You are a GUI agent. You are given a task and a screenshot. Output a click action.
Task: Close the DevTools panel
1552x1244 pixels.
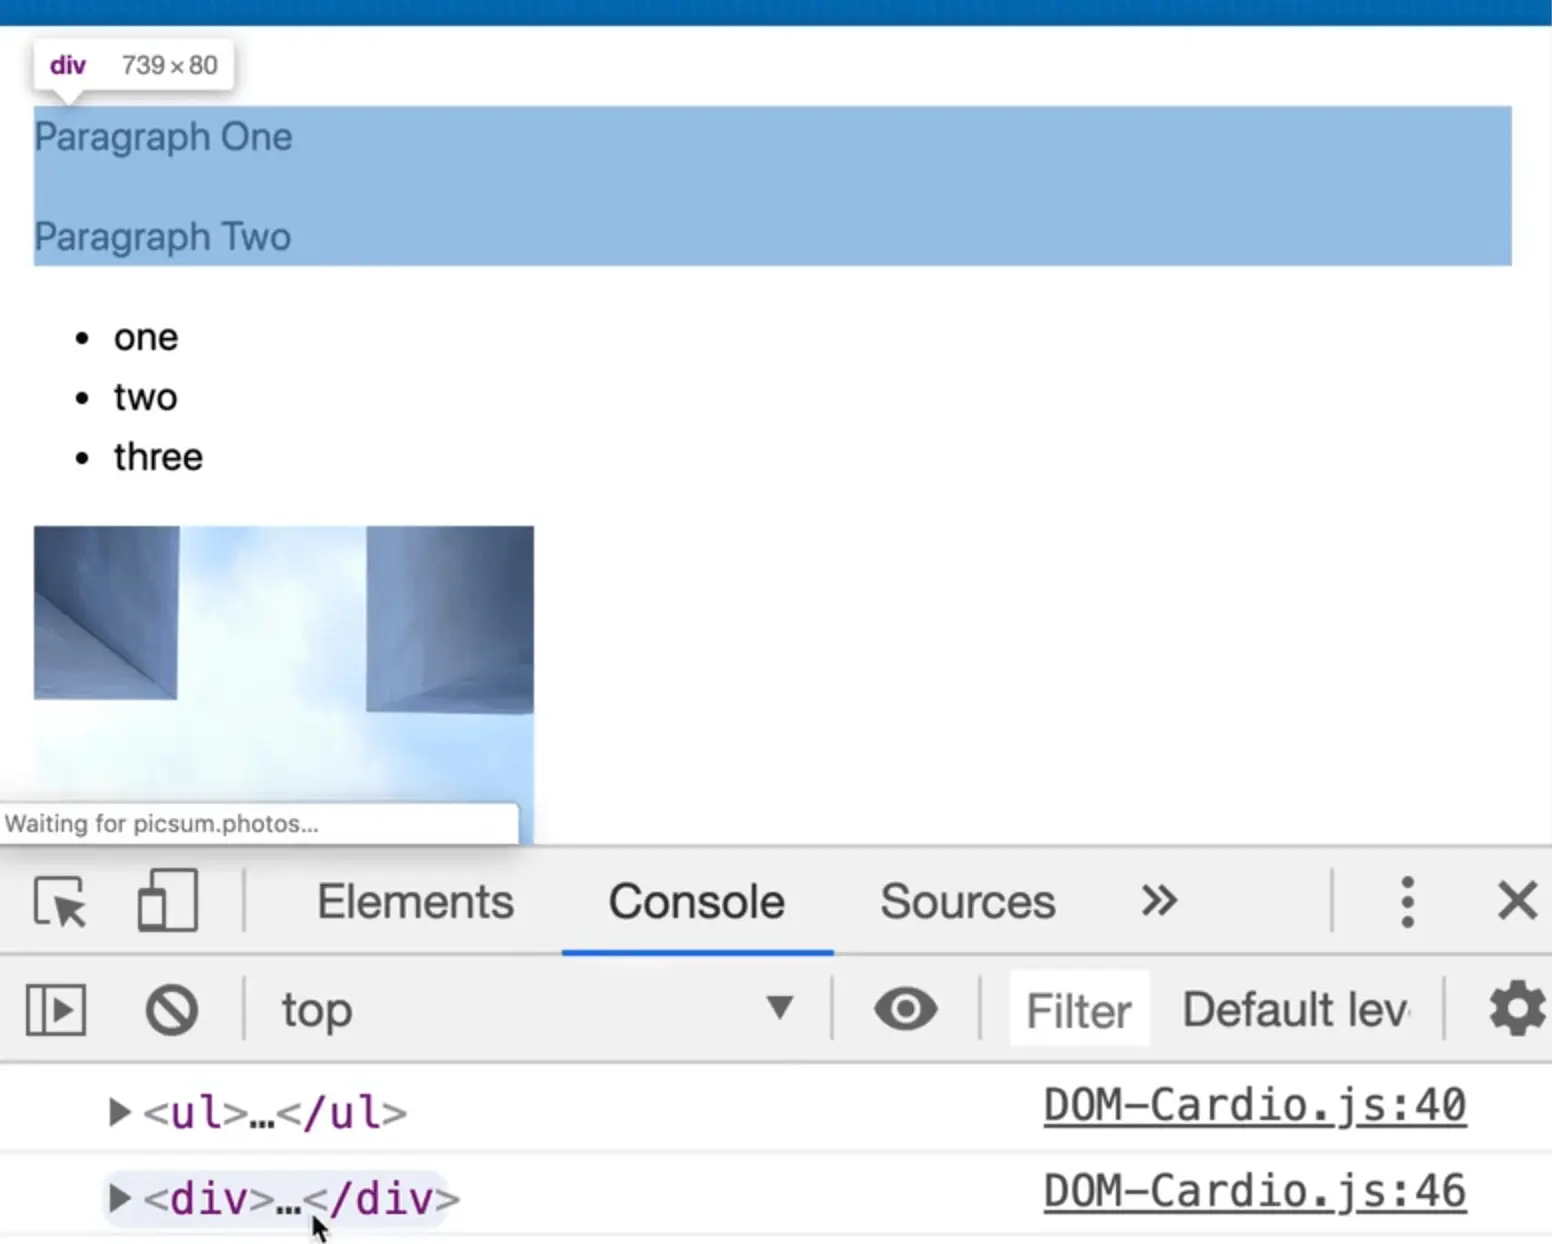pos(1516,902)
